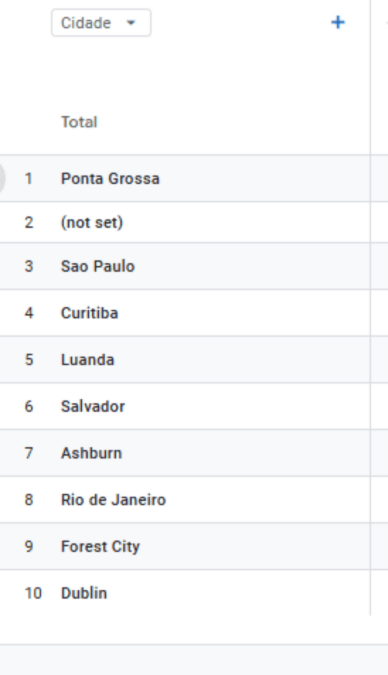
Task: Click row number 3 index cell
Action: click(x=29, y=266)
